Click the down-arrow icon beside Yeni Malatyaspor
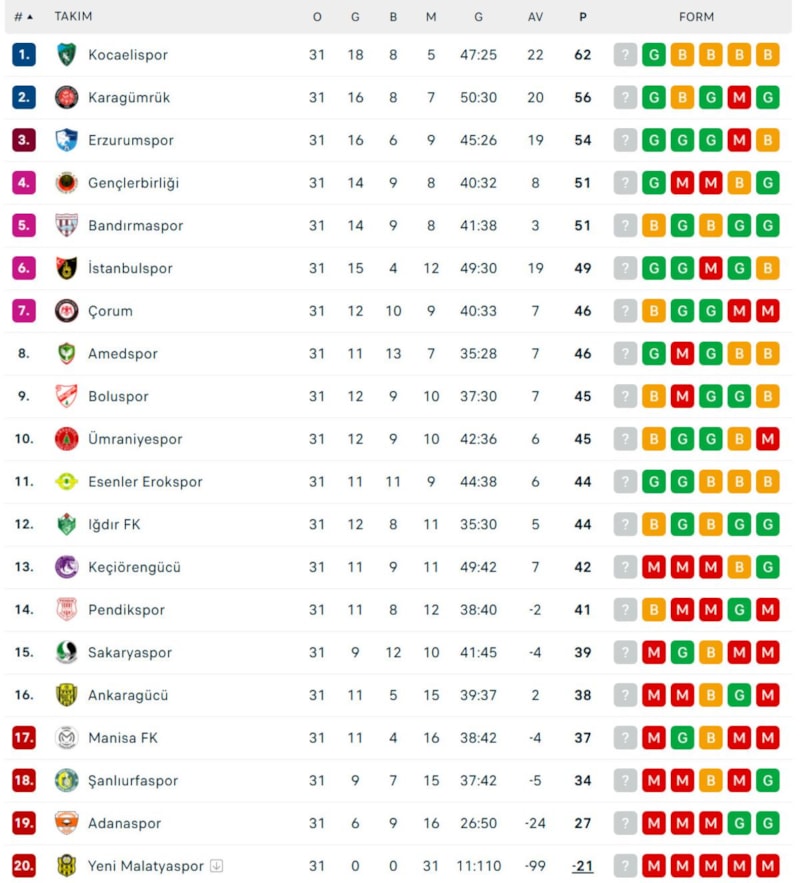This screenshot has width=800, height=883. (x=217, y=866)
